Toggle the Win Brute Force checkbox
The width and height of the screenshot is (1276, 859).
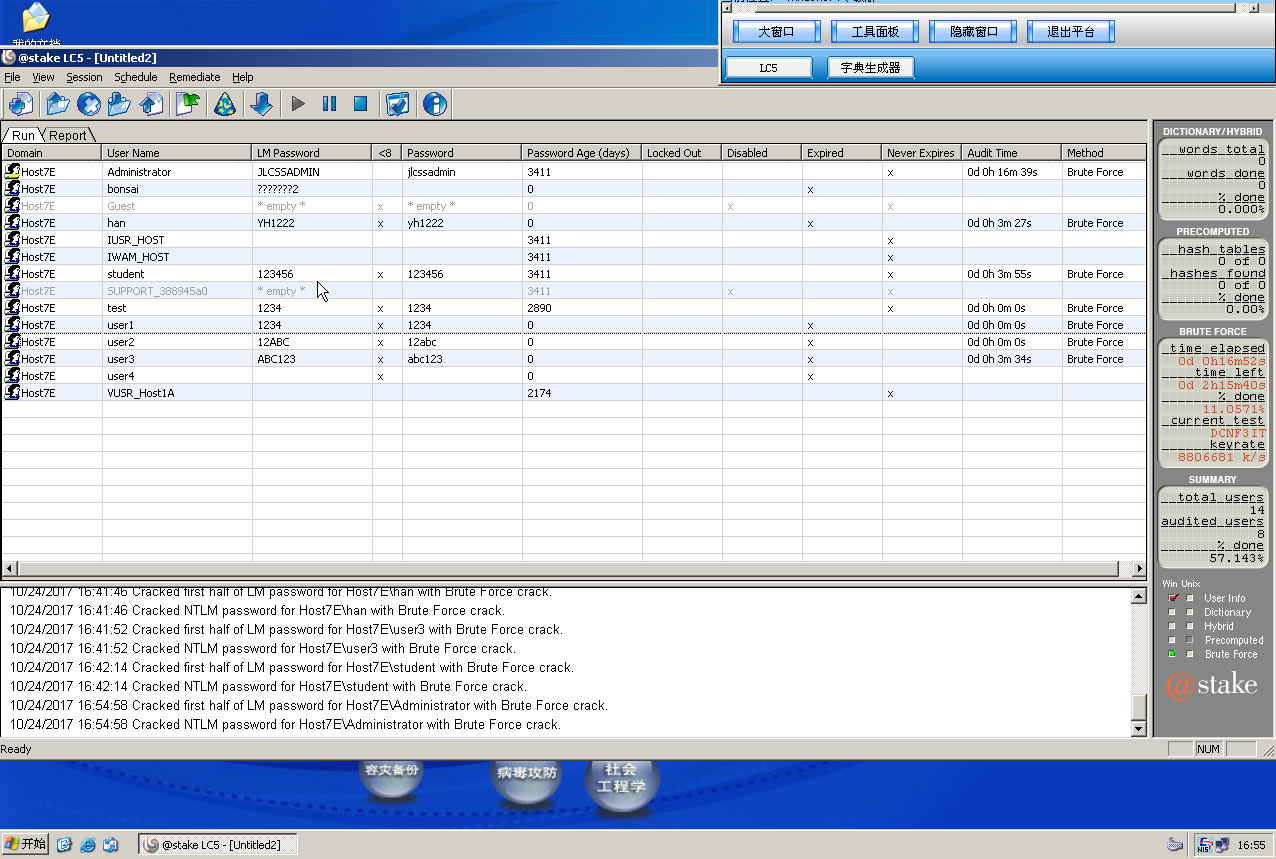pos(1173,654)
